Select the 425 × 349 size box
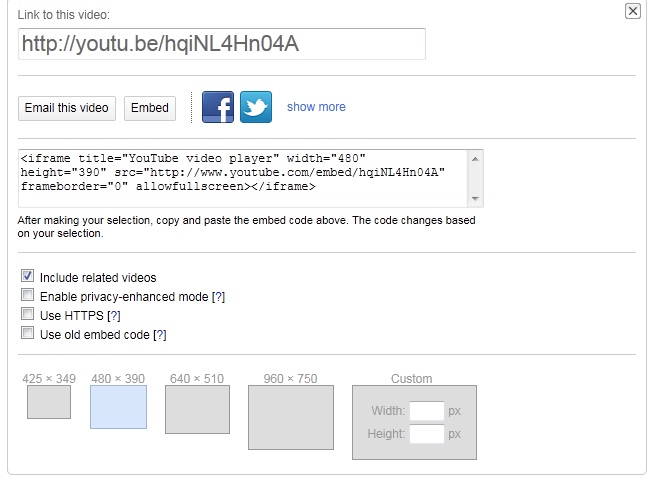659x483 pixels. 49,402
